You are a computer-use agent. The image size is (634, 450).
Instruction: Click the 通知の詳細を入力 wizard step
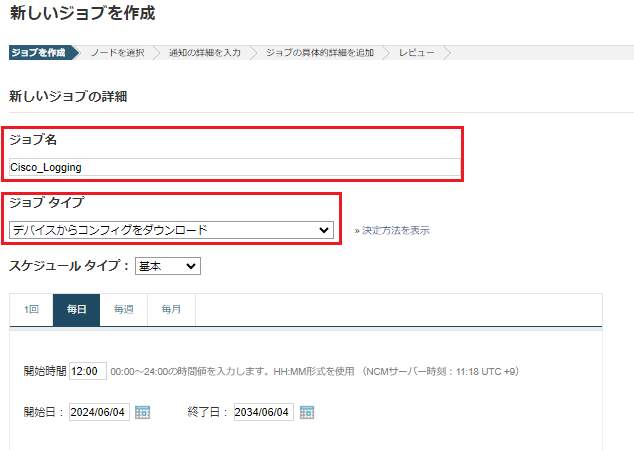coord(205,53)
